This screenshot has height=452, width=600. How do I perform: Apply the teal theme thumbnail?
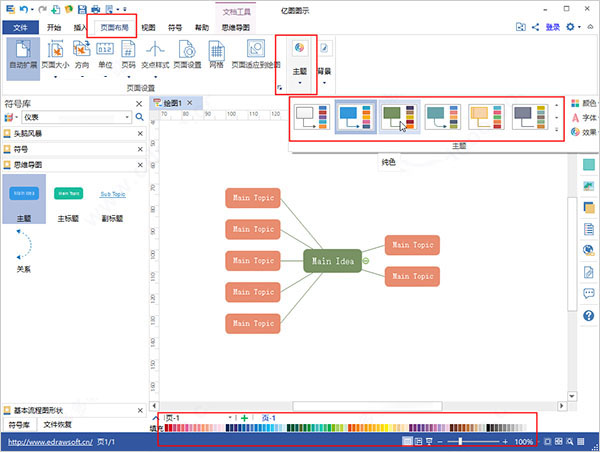(x=442, y=117)
